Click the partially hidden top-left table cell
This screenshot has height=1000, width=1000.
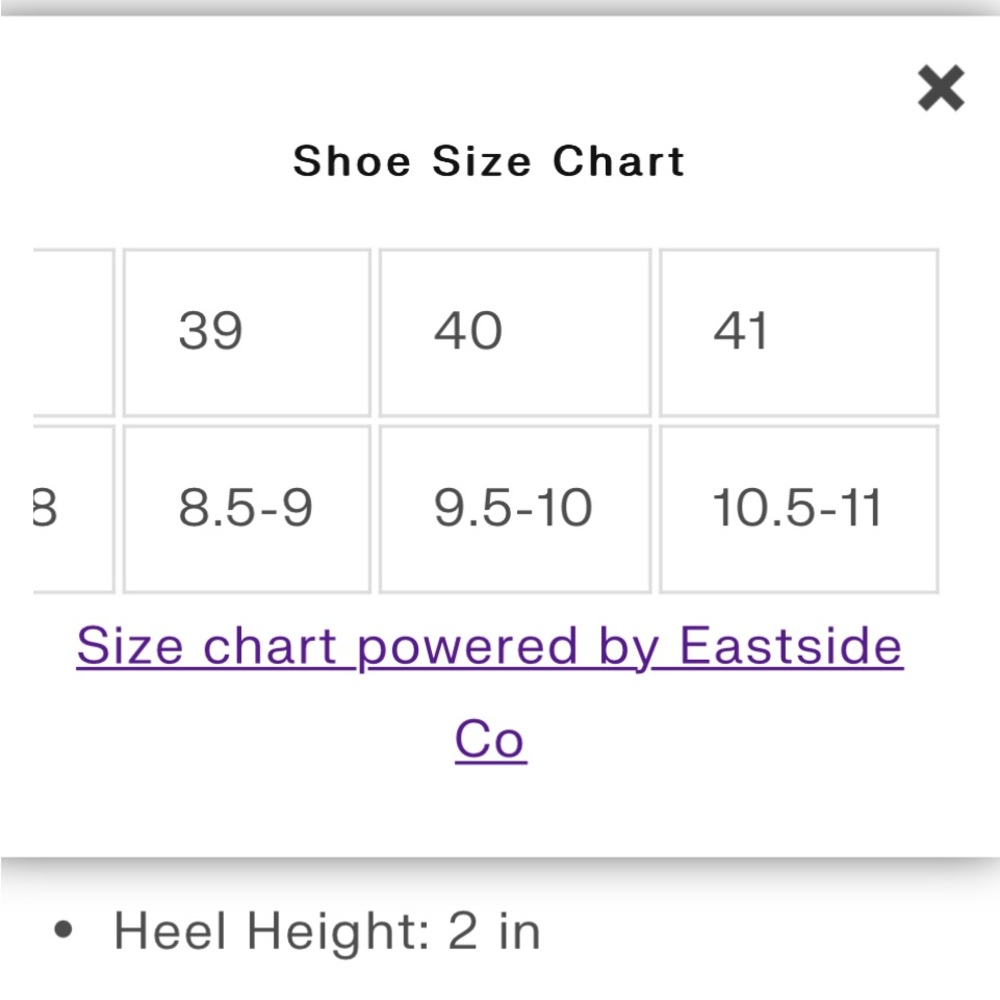click(x=74, y=332)
